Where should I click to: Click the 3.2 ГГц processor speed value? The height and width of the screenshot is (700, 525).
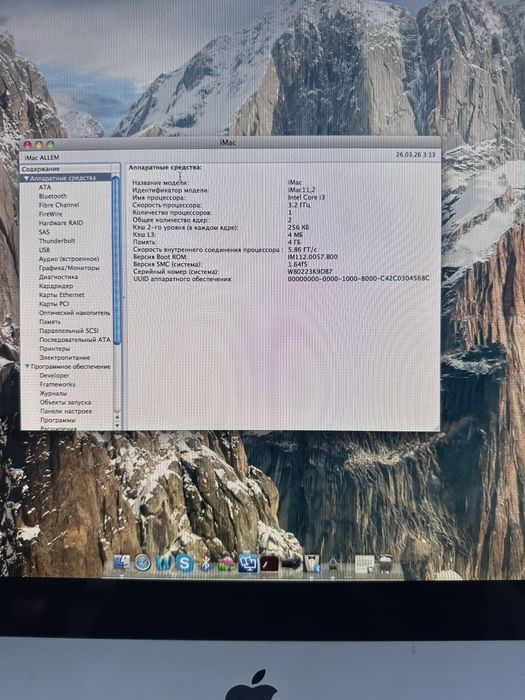[x=299, y=205]
